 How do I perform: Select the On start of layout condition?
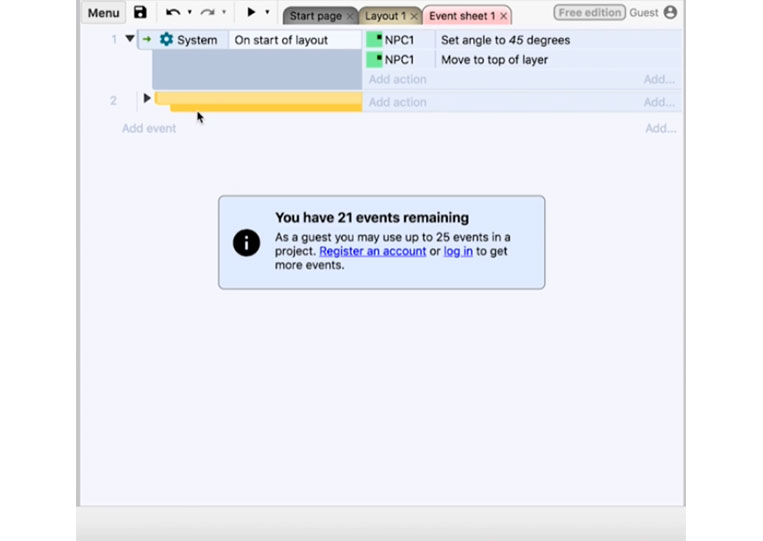point(281,40)
